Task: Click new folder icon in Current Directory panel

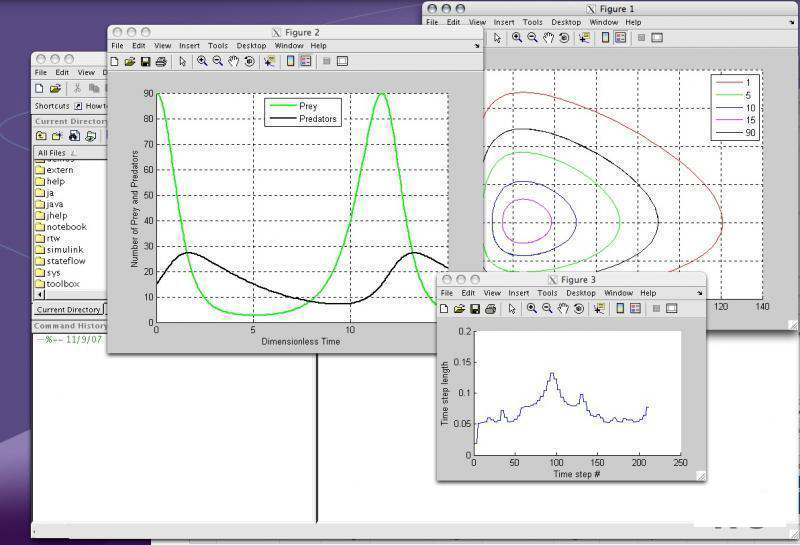Action: click(x=57, y=136)
